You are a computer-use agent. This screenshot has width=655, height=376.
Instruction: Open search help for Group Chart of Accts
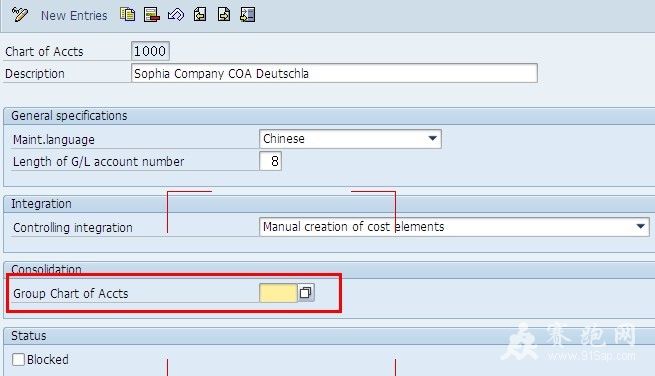(x=306, y=293)
